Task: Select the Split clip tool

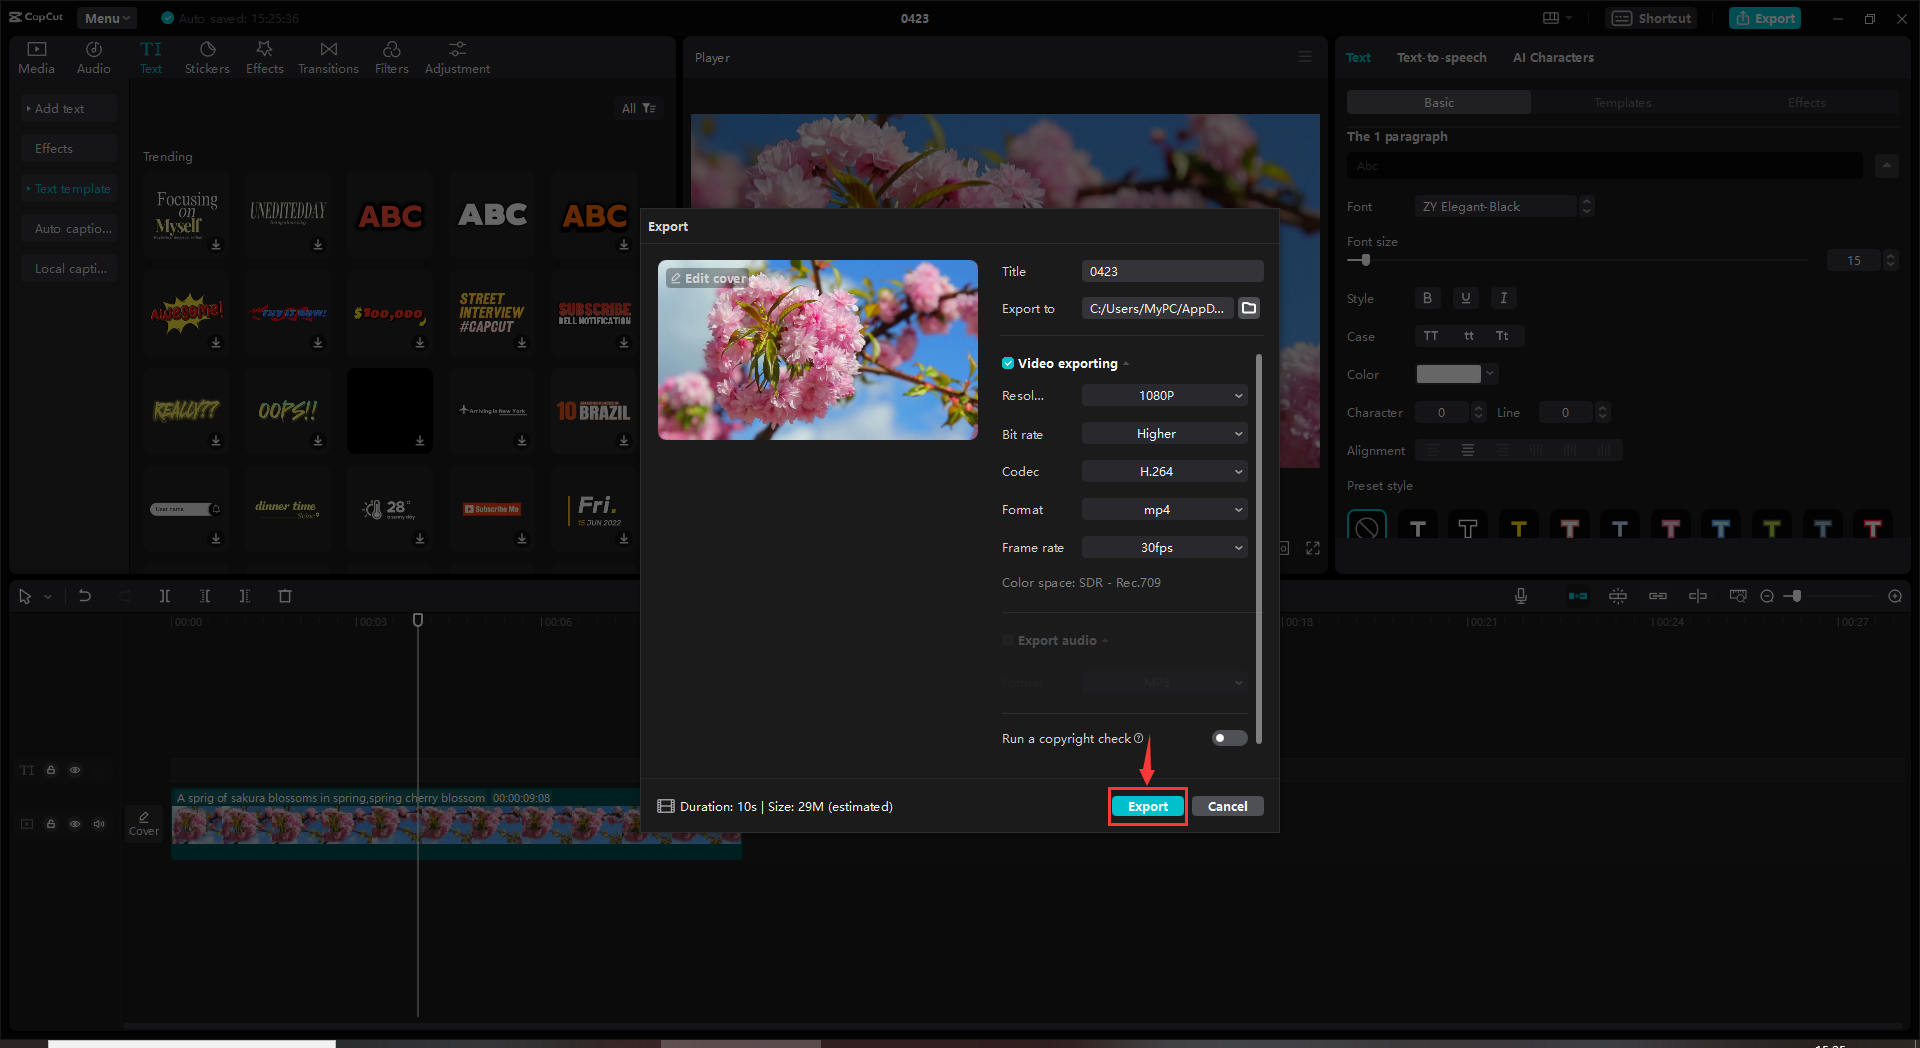Action: coord(165,596)
